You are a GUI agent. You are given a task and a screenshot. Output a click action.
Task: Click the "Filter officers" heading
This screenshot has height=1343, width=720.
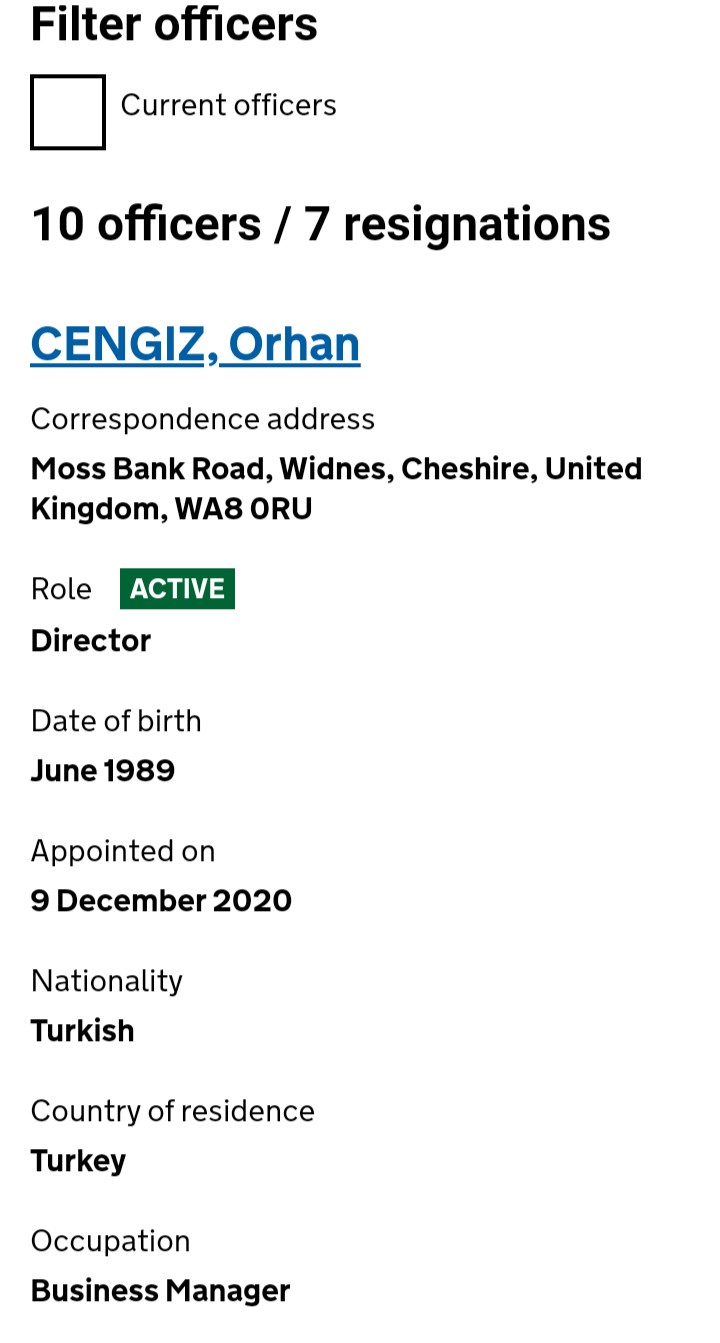[x=174, y=24]
